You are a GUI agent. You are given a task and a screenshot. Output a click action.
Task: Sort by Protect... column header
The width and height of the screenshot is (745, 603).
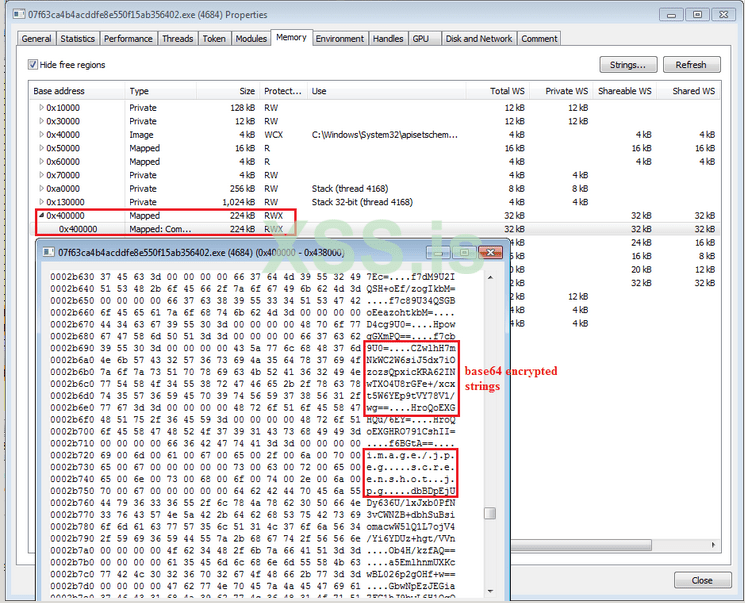(x=283, y=91)
